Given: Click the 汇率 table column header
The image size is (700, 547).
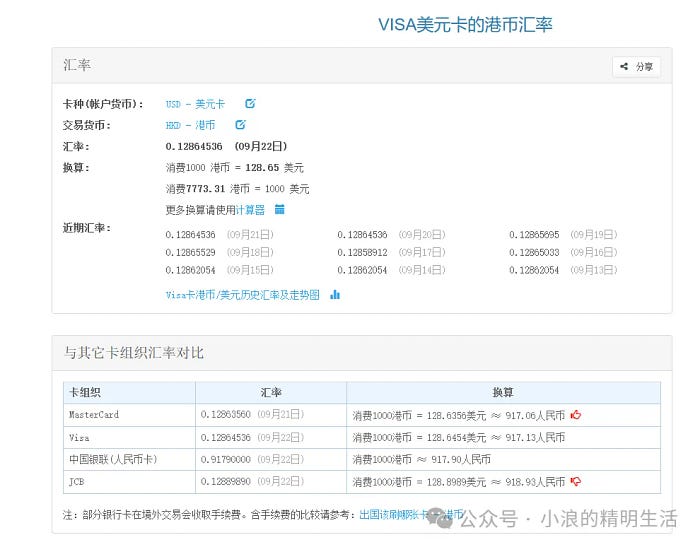Looking at the screenshot, I should (271, 393).
